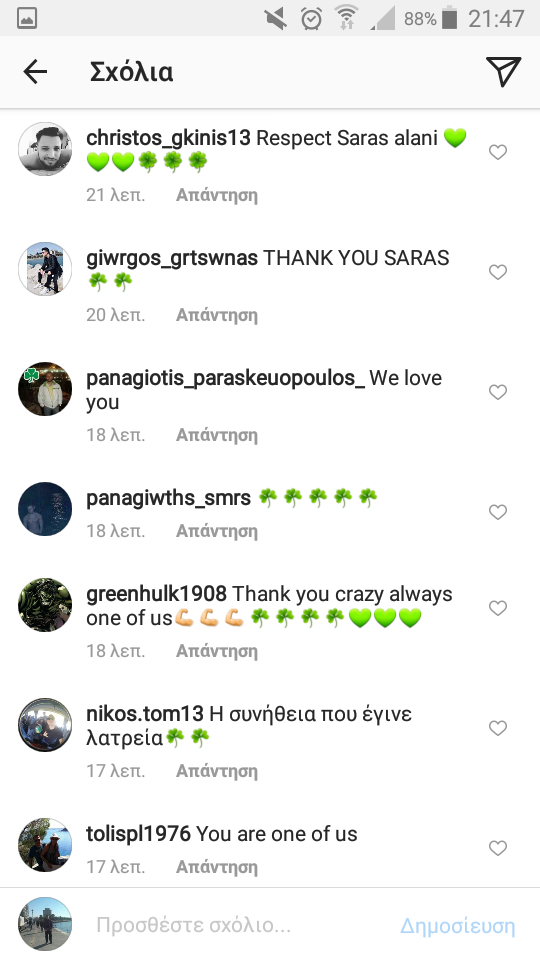This screenshot has width=540, height=960.
Task: Like the comment by christos_gkinis13
Action: click(x=498, y=152)
